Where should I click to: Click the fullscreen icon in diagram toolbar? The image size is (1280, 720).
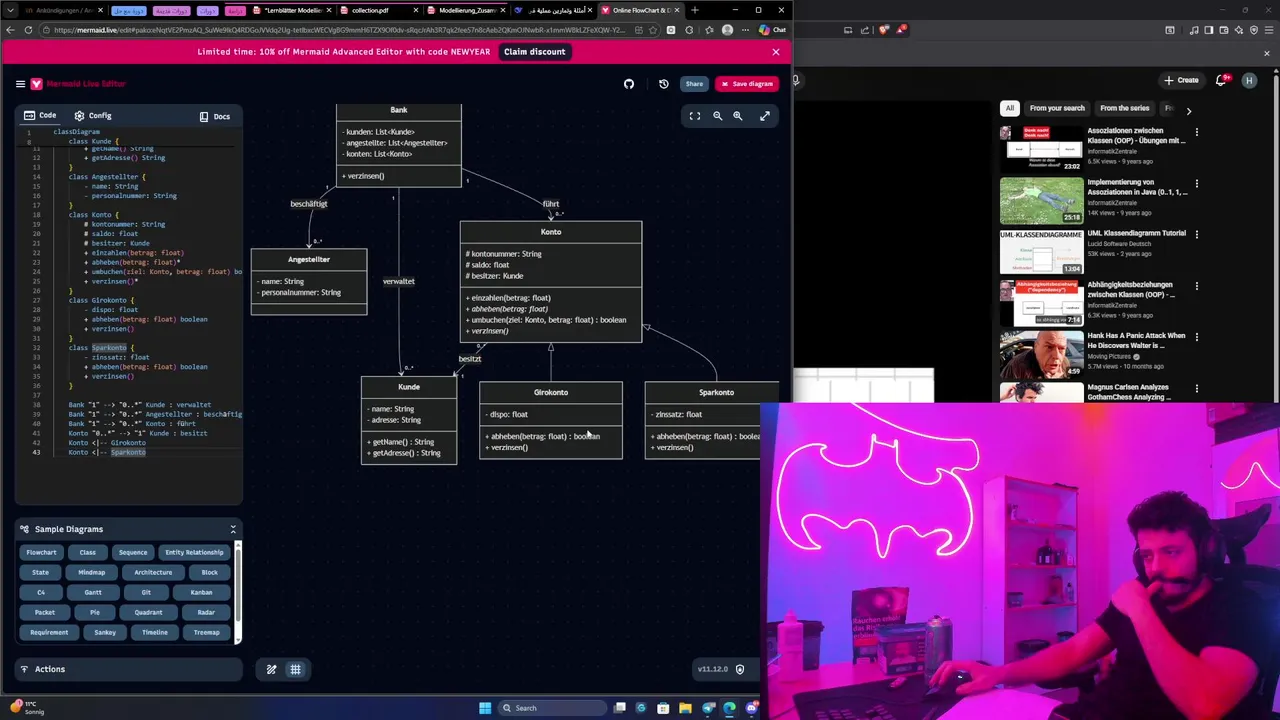(x=695, y=116)
